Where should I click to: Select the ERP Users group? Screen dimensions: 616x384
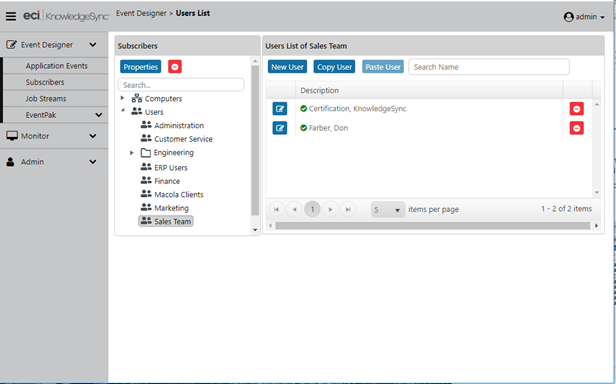click(x=170, y=167)
